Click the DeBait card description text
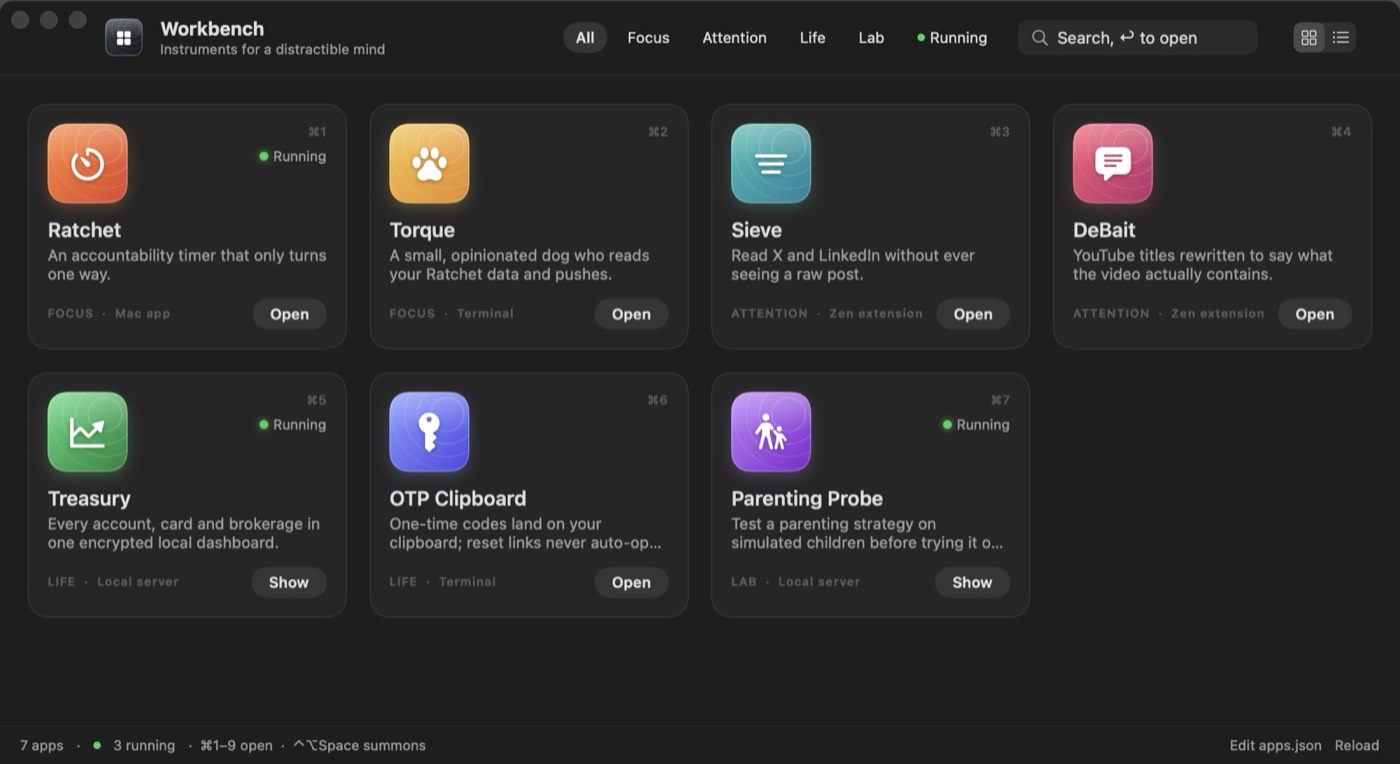 1203,265
